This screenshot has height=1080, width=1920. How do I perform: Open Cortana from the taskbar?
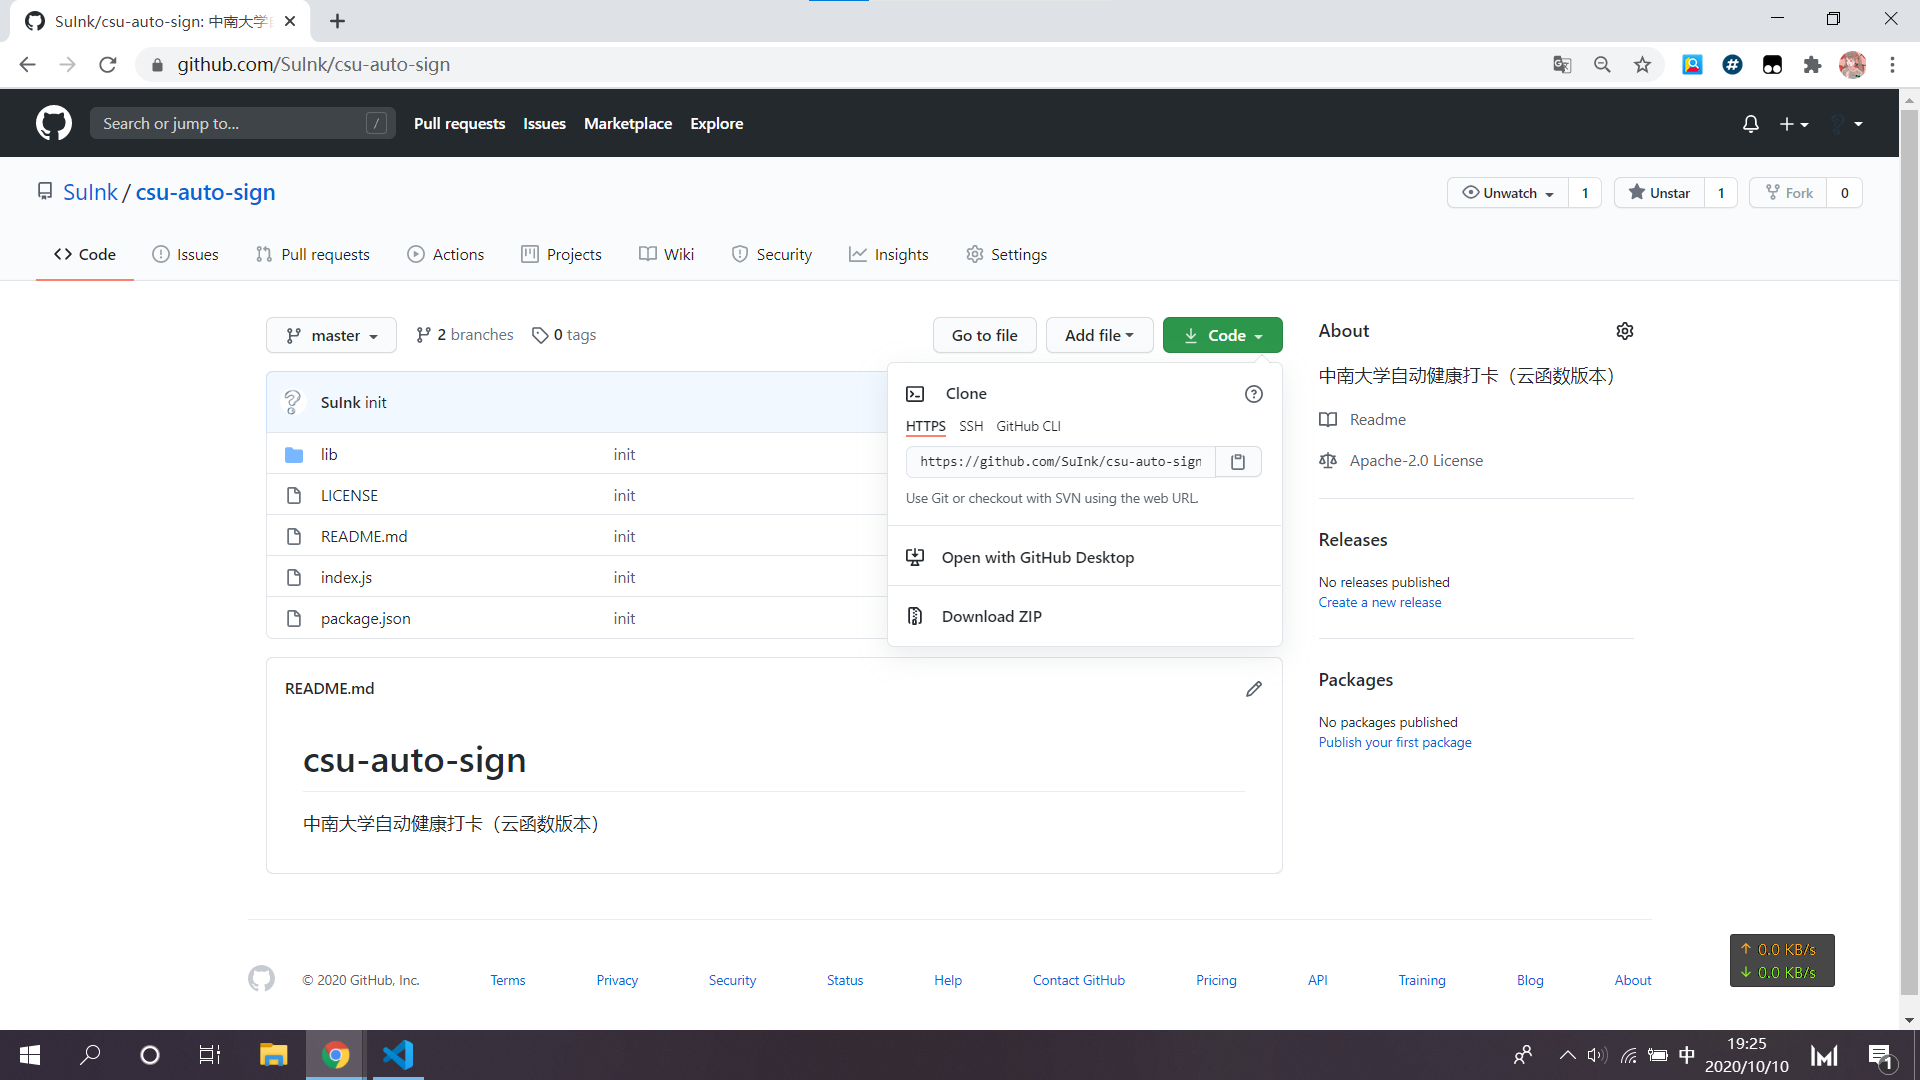point(150,1055)
